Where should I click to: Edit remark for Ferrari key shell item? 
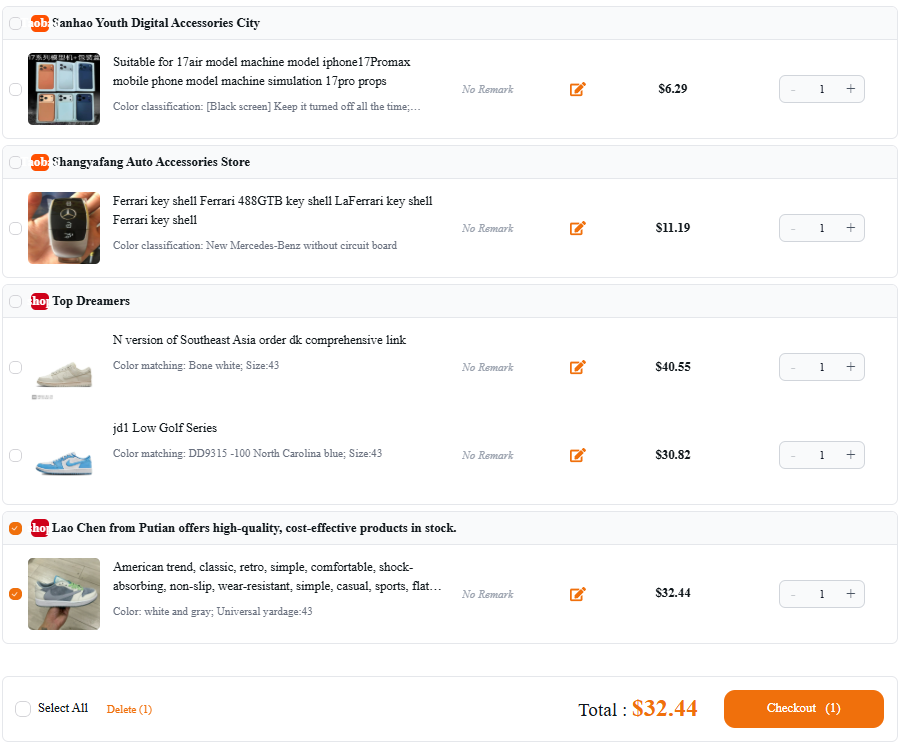pos(577,228)
